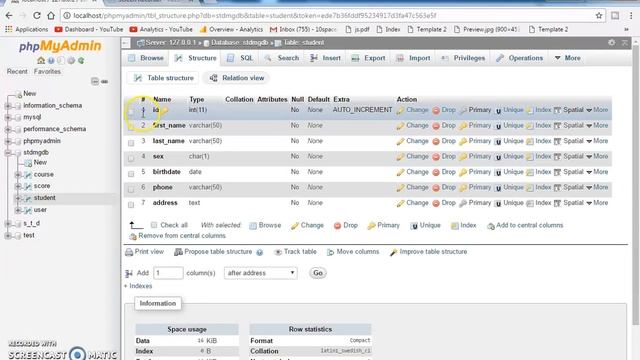
Task: Click the phpMyAdmin home icon
Action: coord(41,60)
